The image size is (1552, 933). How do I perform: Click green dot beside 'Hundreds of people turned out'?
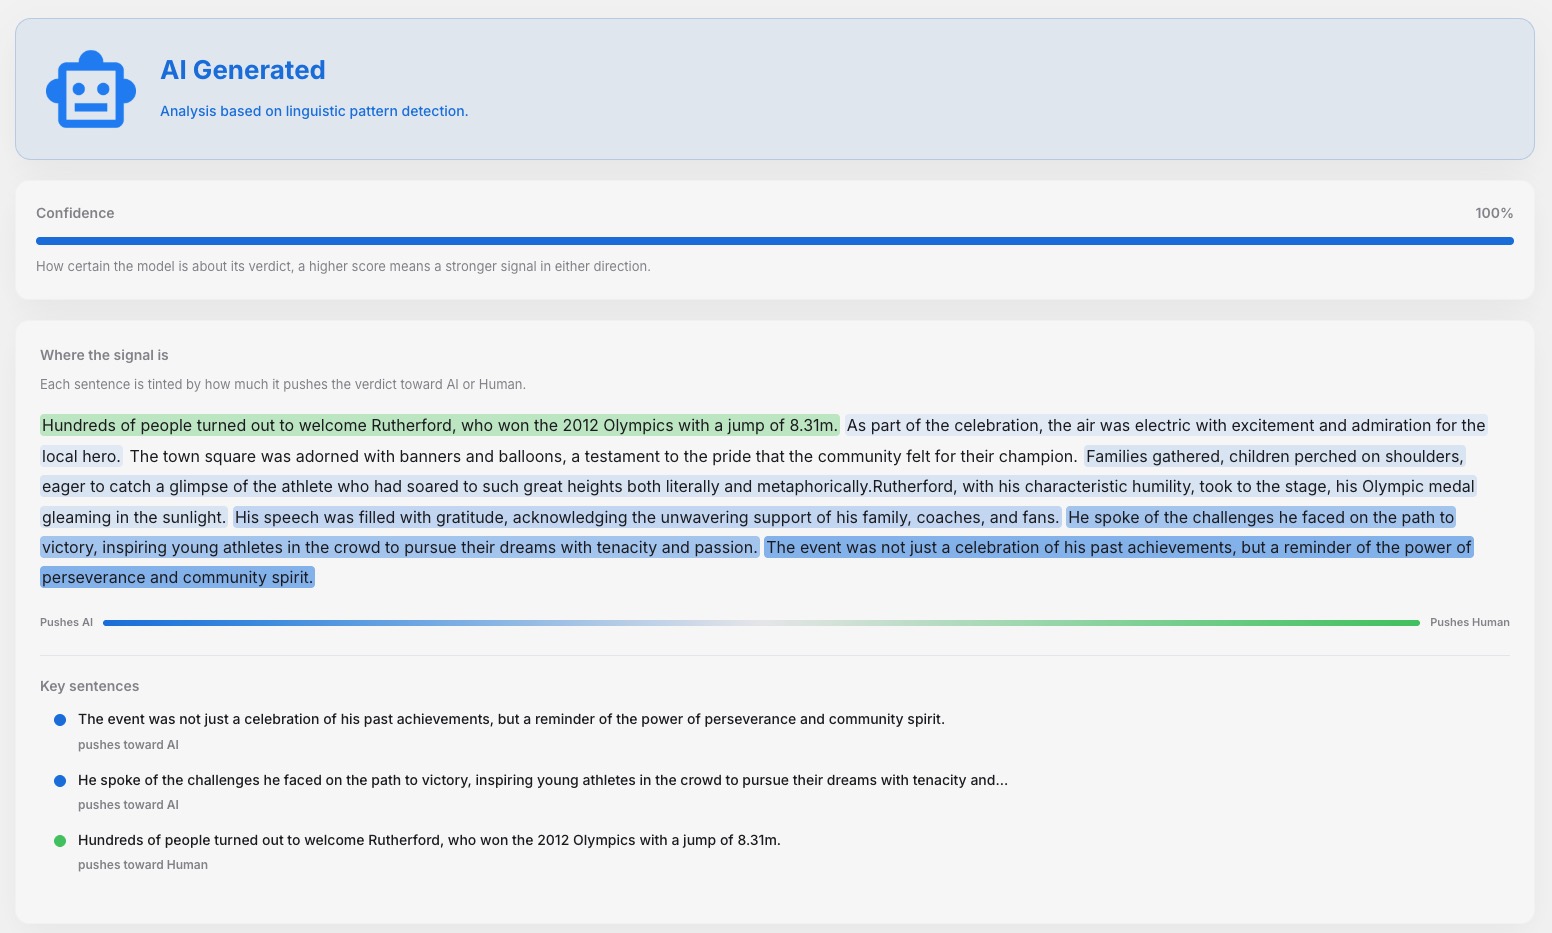(x=60, y=841)
